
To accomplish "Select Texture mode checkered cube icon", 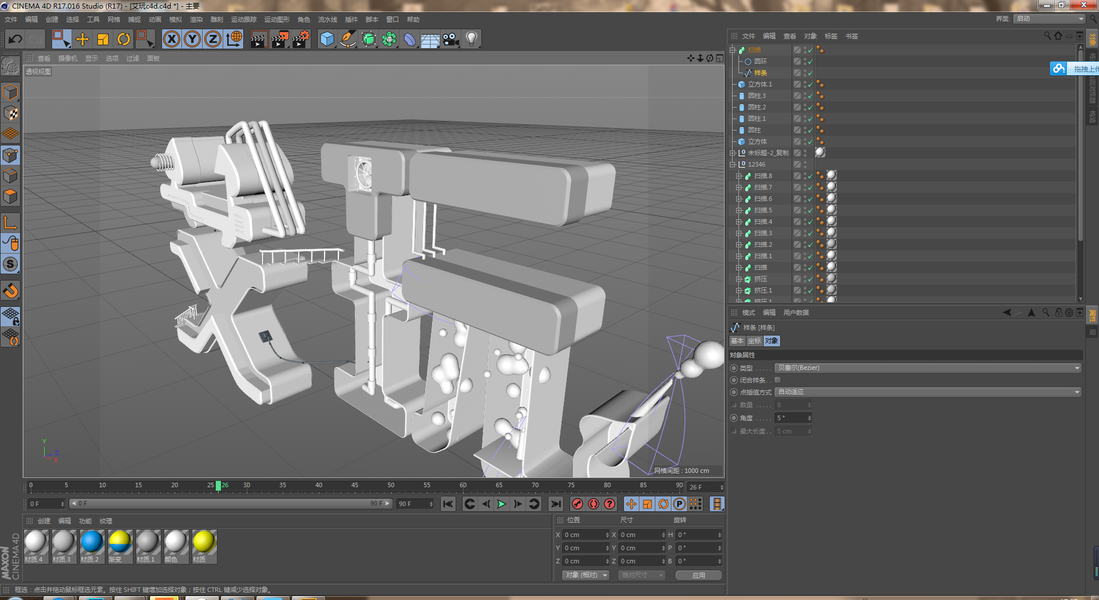I will [11, 113].
